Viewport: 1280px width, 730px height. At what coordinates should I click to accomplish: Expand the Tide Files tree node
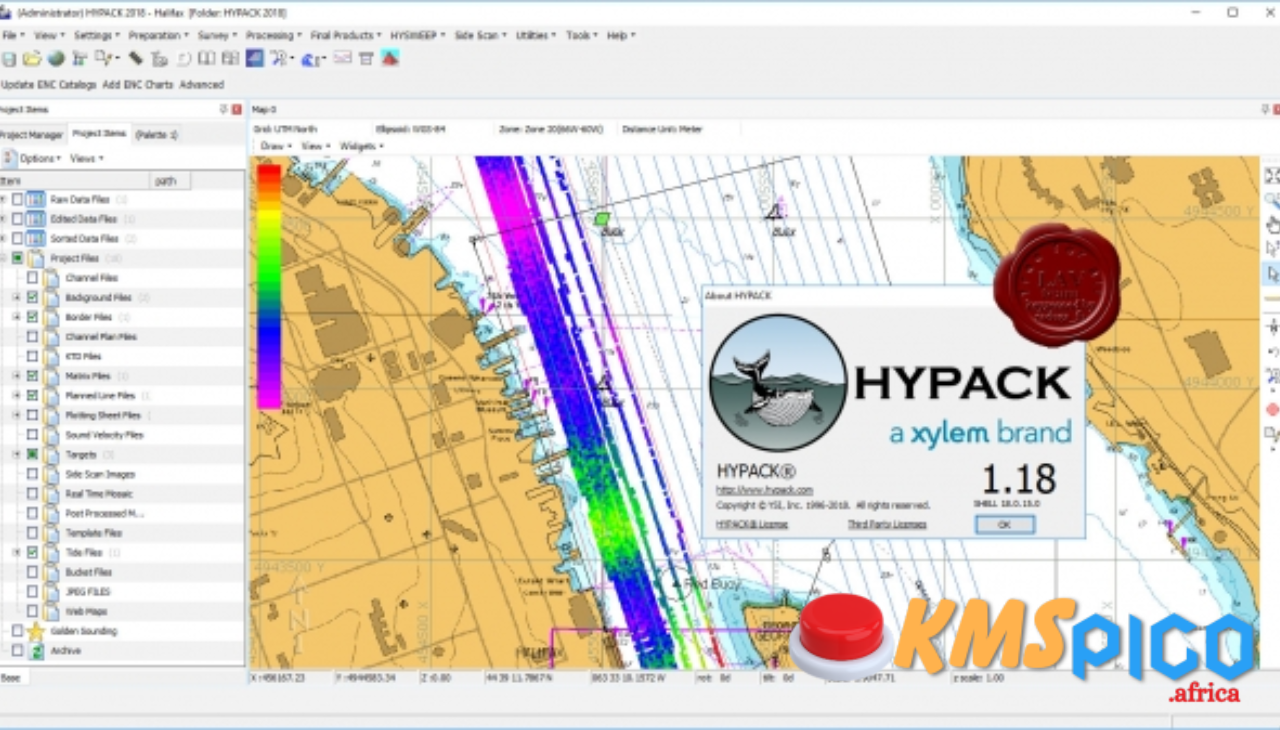(x=16, y=552)
